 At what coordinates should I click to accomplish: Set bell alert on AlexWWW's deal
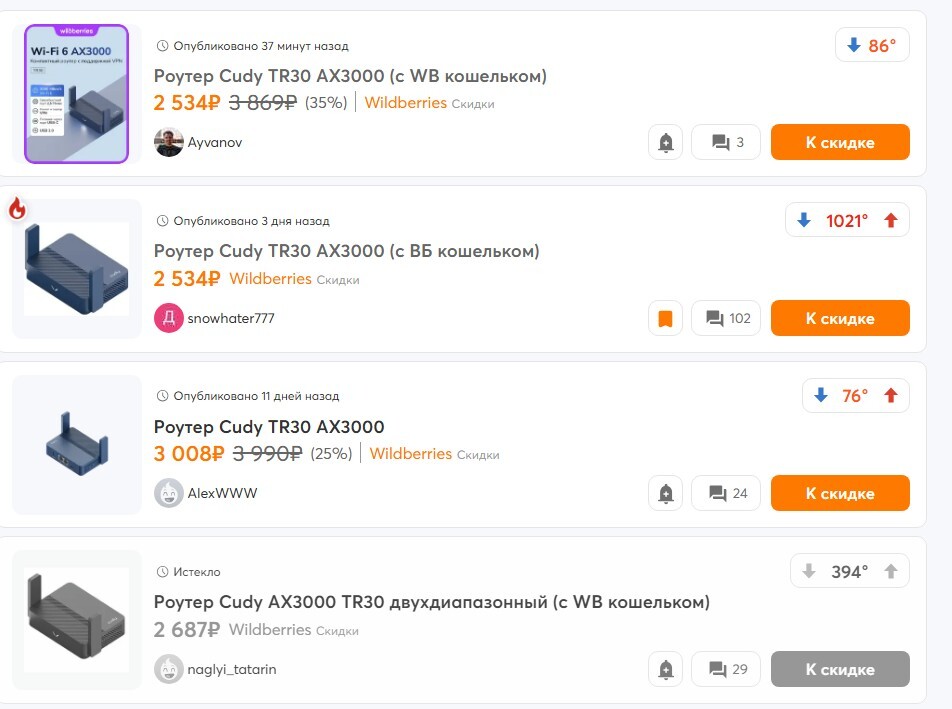coord(666,493)
